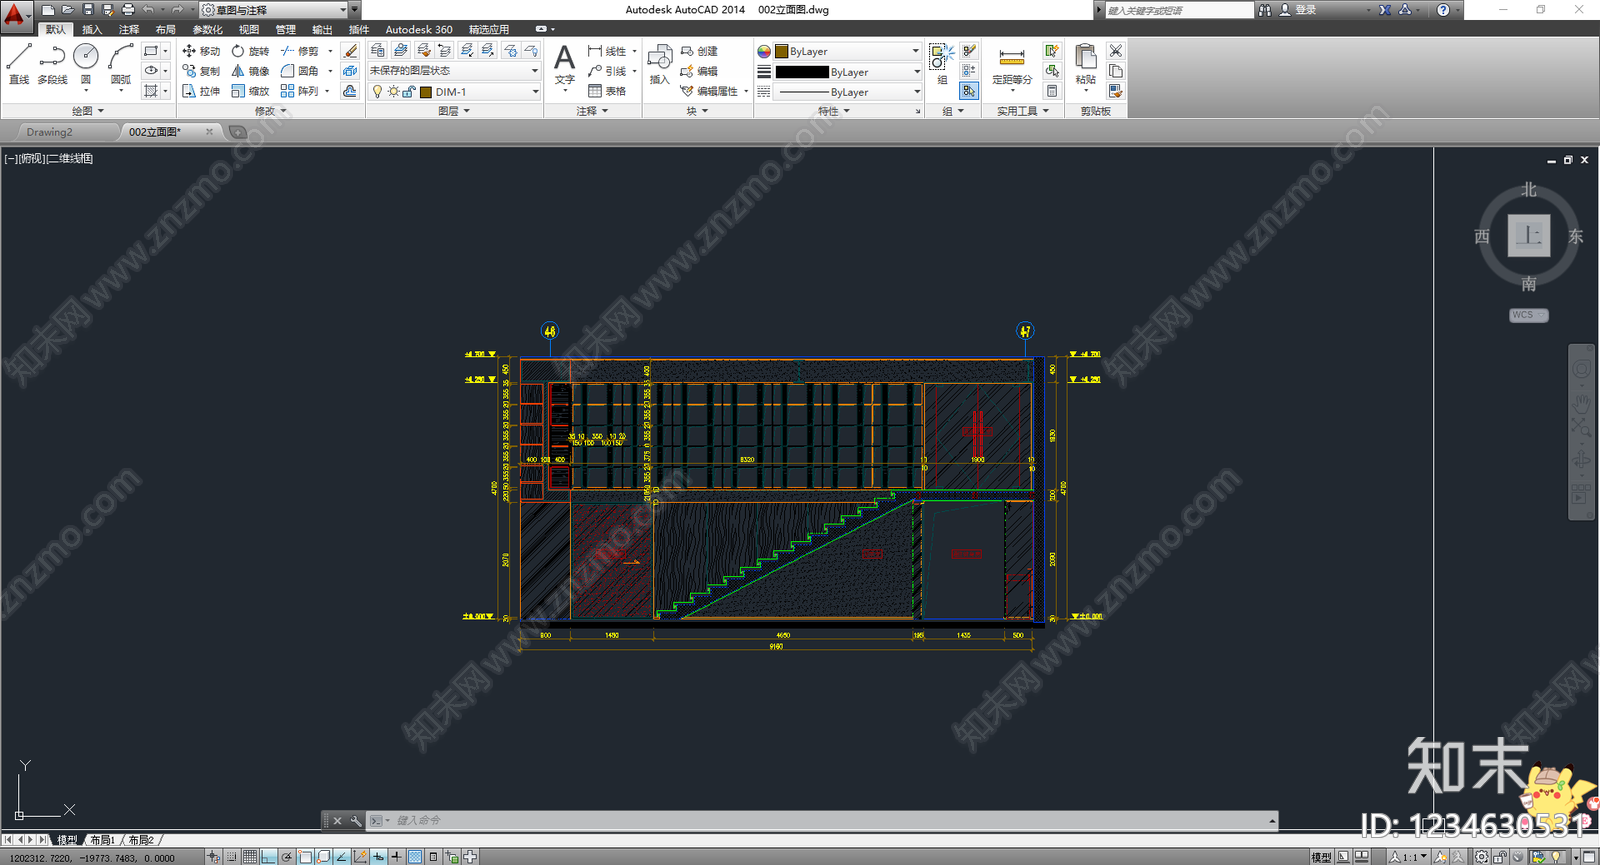Toggle the layer lock icon for DIM-1
Viewport: 1600px width, 865px height.
point(408,92)
